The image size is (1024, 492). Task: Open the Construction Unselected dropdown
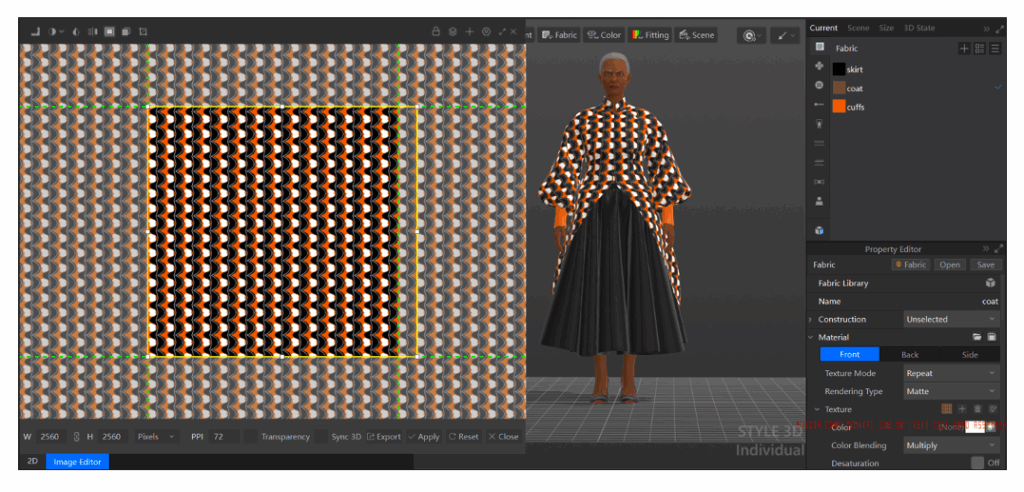(952, 319)
